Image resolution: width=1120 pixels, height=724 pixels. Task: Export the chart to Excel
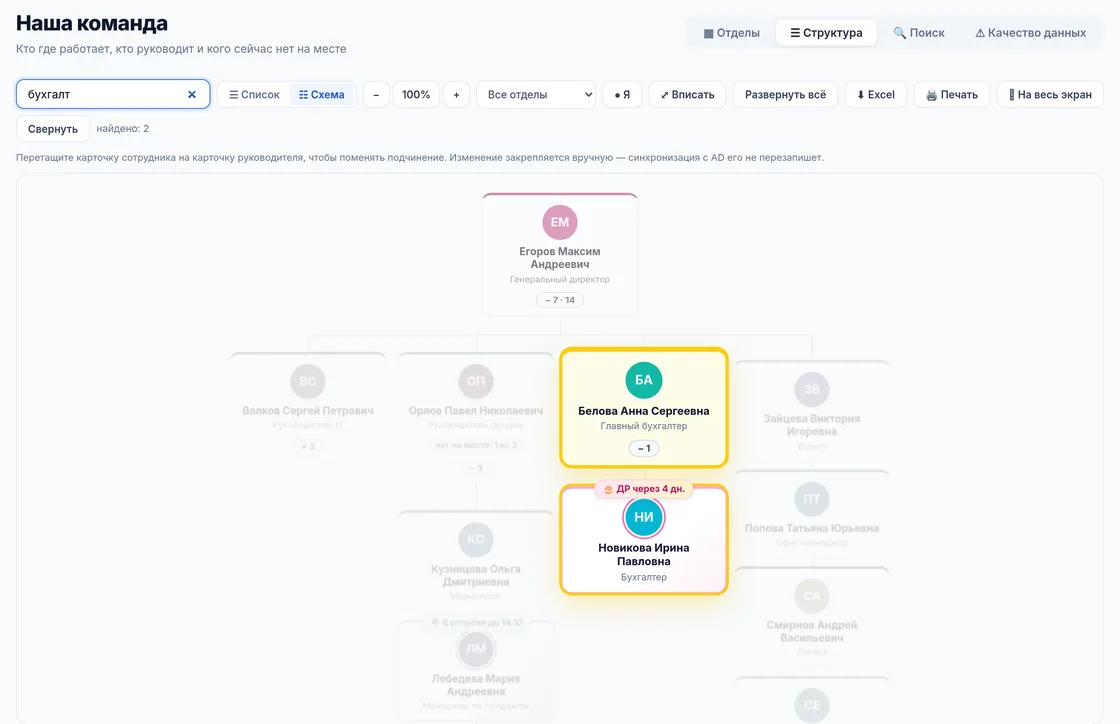pos(876,94)
